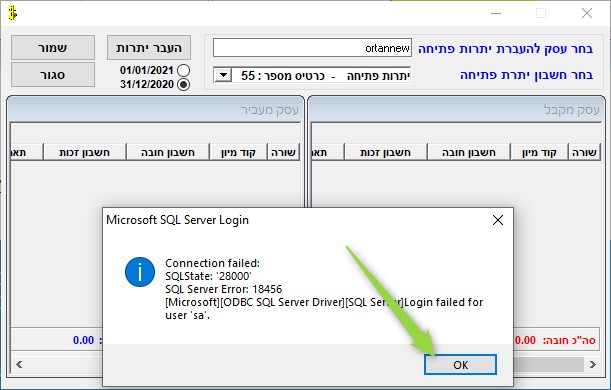The height and width of the screenshot is (390, 611).
Task: Click the שמור (save) button
Action: 53,48
